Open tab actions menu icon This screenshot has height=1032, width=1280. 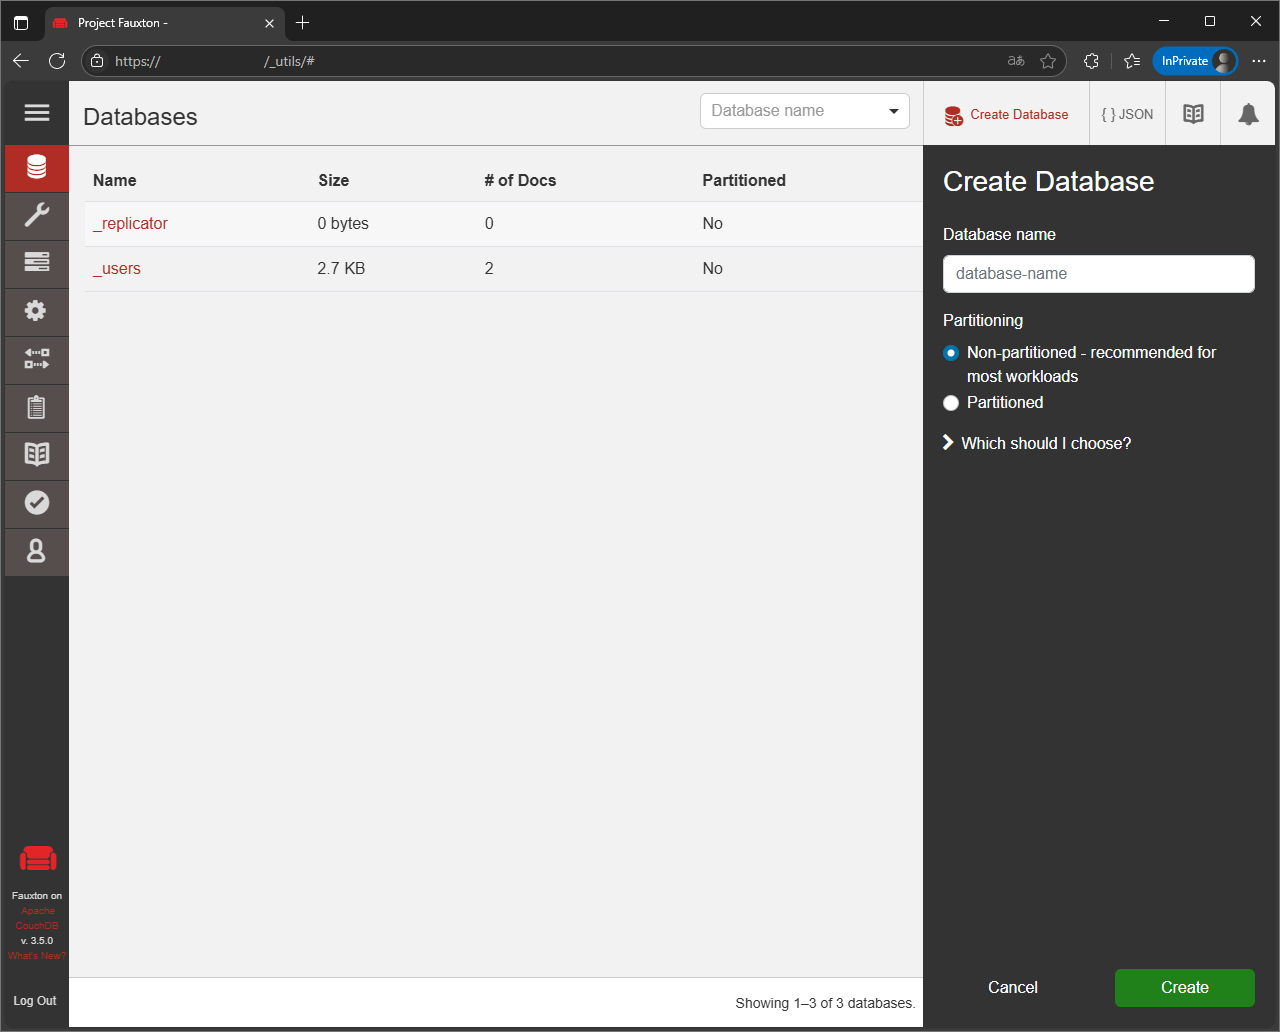click(21, 22)
